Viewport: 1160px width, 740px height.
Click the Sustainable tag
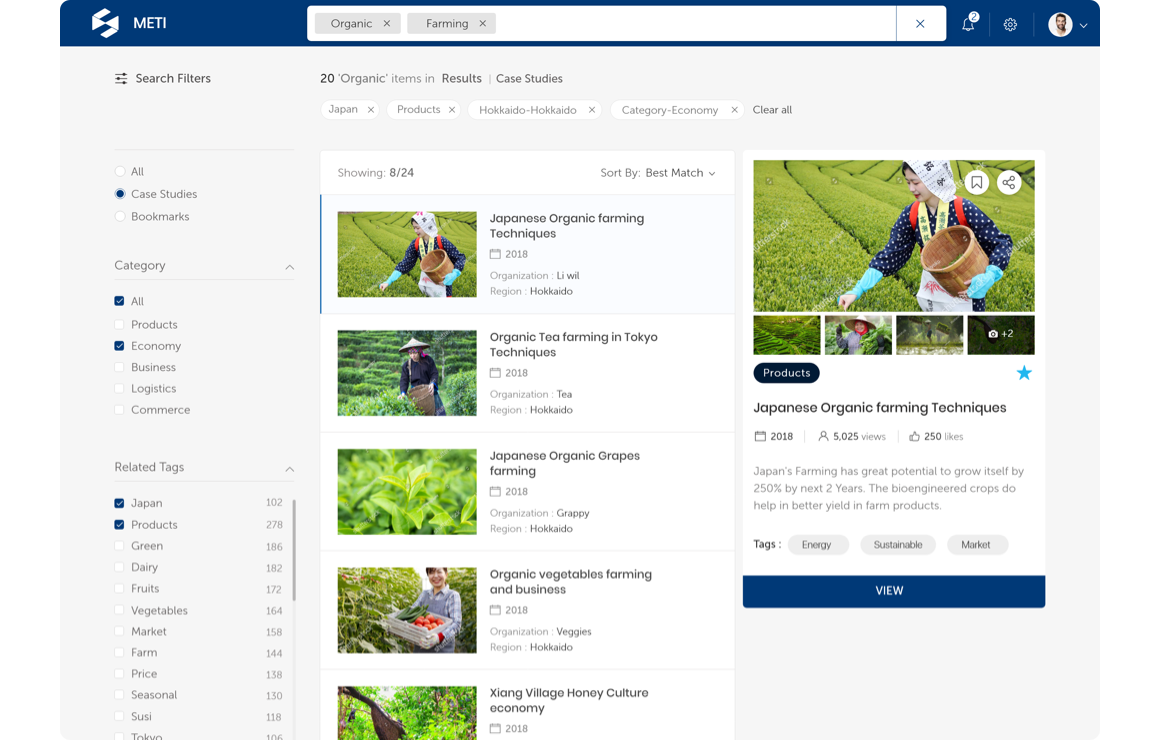pyautogui.click(x=898, y=545)
